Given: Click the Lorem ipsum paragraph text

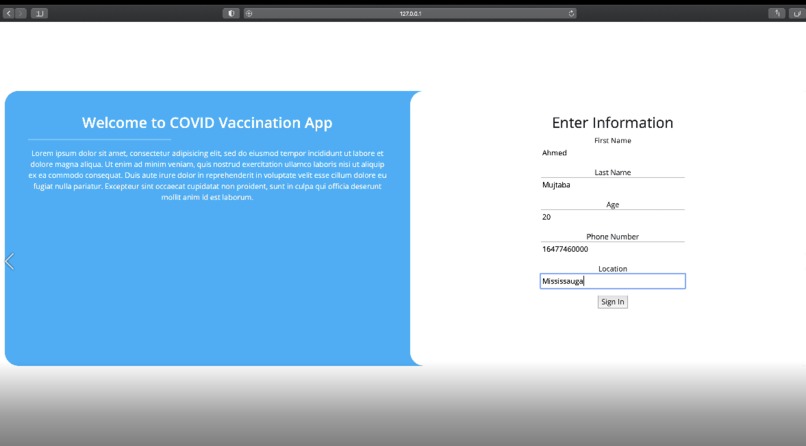Looking at the screenshot, I should point(207,175).
